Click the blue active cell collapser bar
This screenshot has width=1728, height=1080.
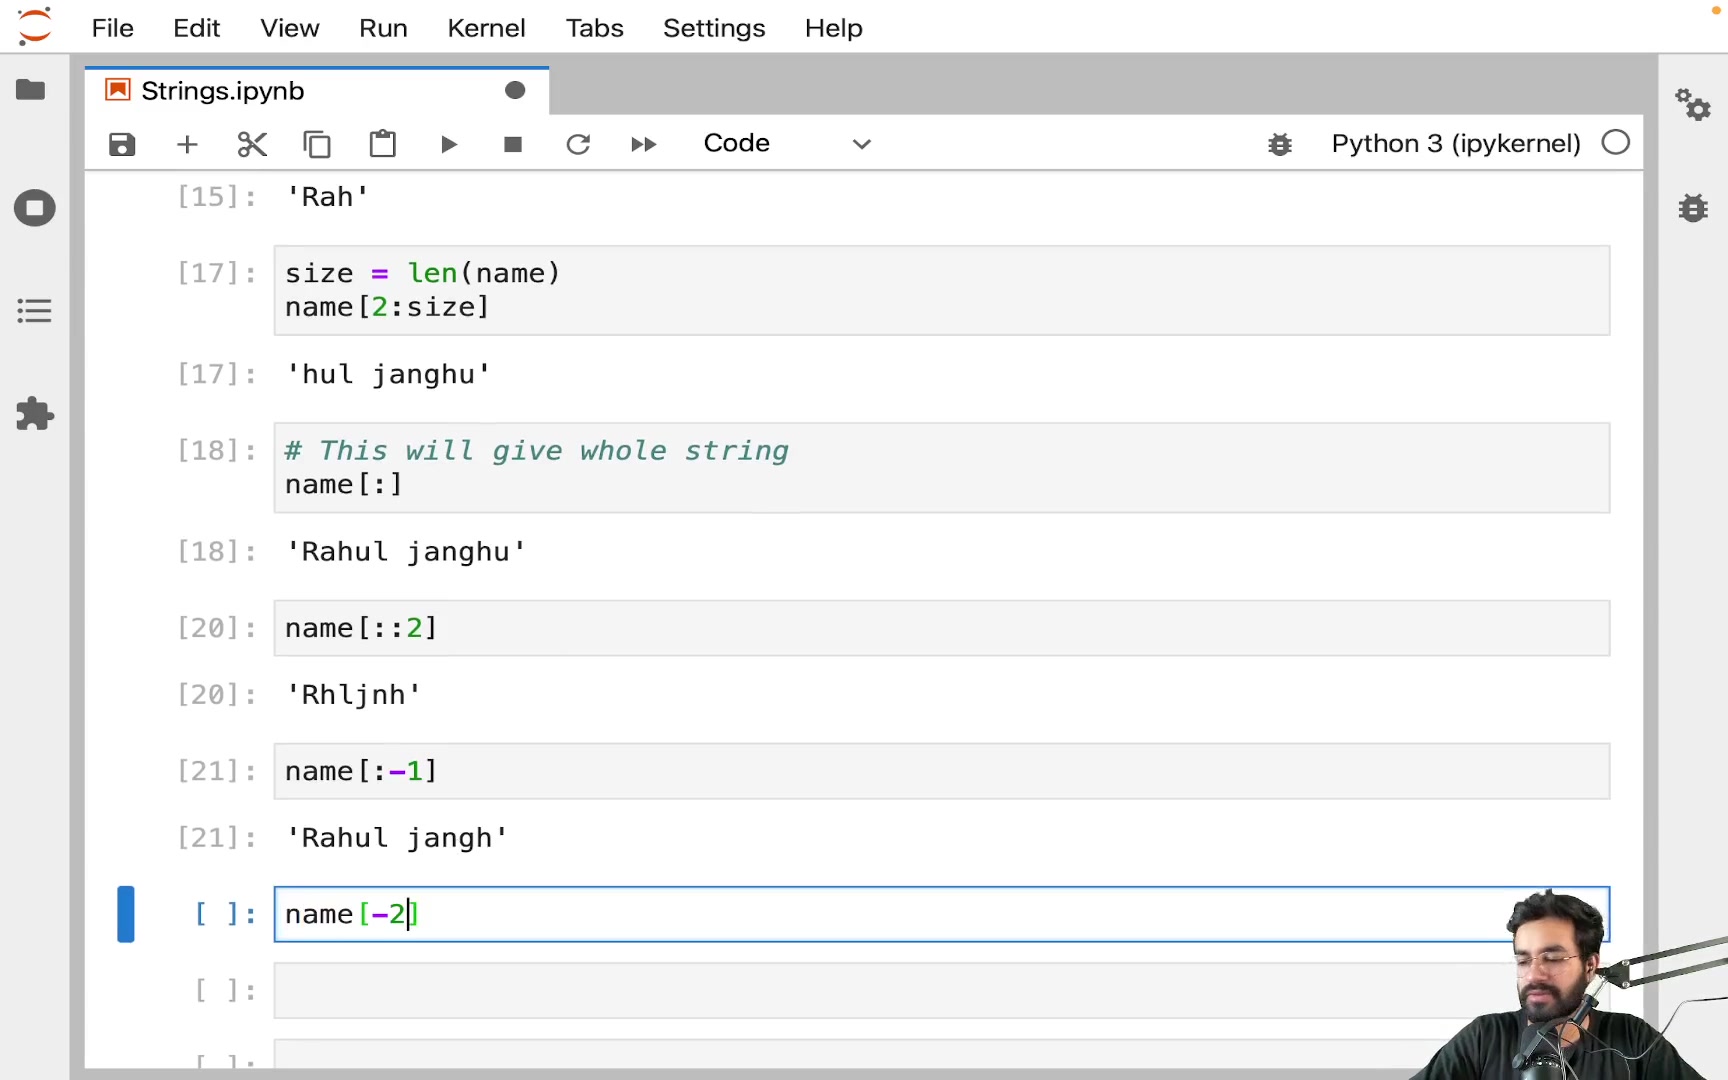click(126, 914)
